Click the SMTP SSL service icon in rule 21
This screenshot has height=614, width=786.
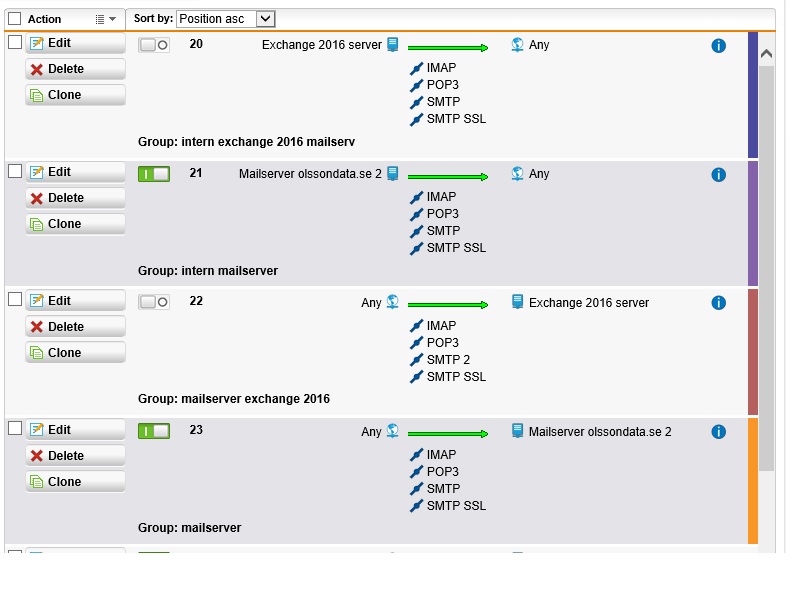click(x=416, y=248)
